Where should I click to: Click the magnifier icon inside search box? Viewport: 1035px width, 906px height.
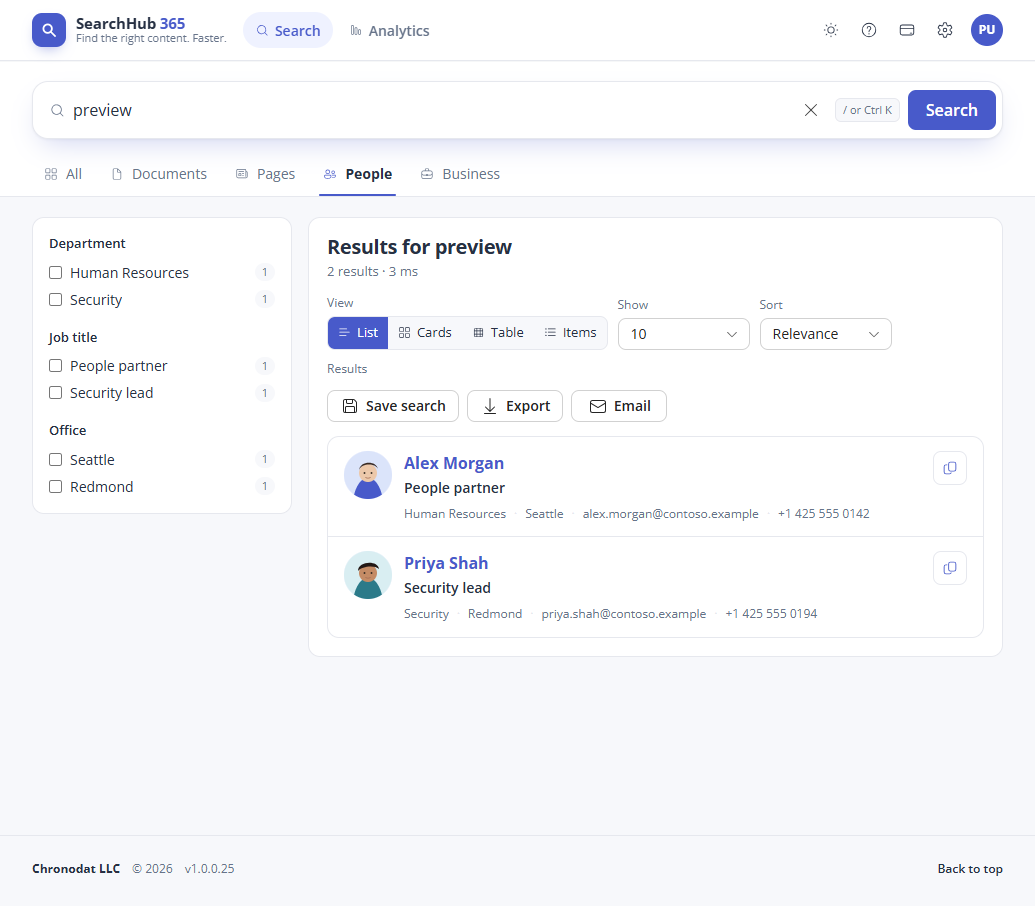pos(57,110)
